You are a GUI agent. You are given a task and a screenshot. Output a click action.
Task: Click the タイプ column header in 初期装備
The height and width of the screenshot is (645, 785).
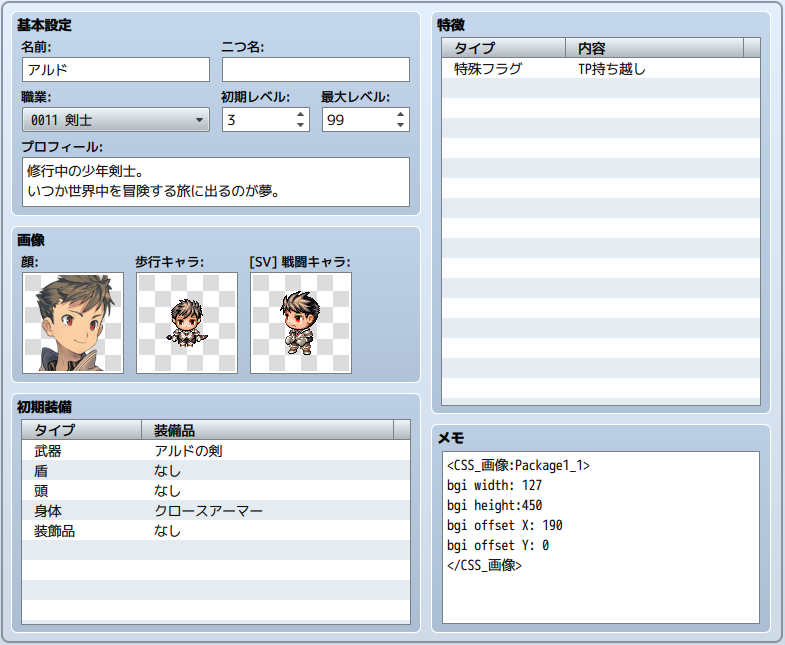click(82, 430)
